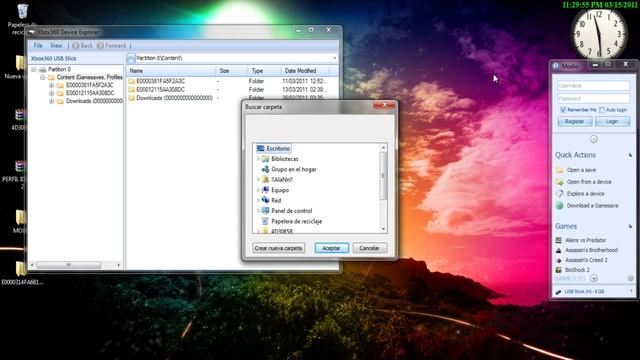Click the Assassin's Creed 2 game icon

pyautogui.click(x=559, y=260)
